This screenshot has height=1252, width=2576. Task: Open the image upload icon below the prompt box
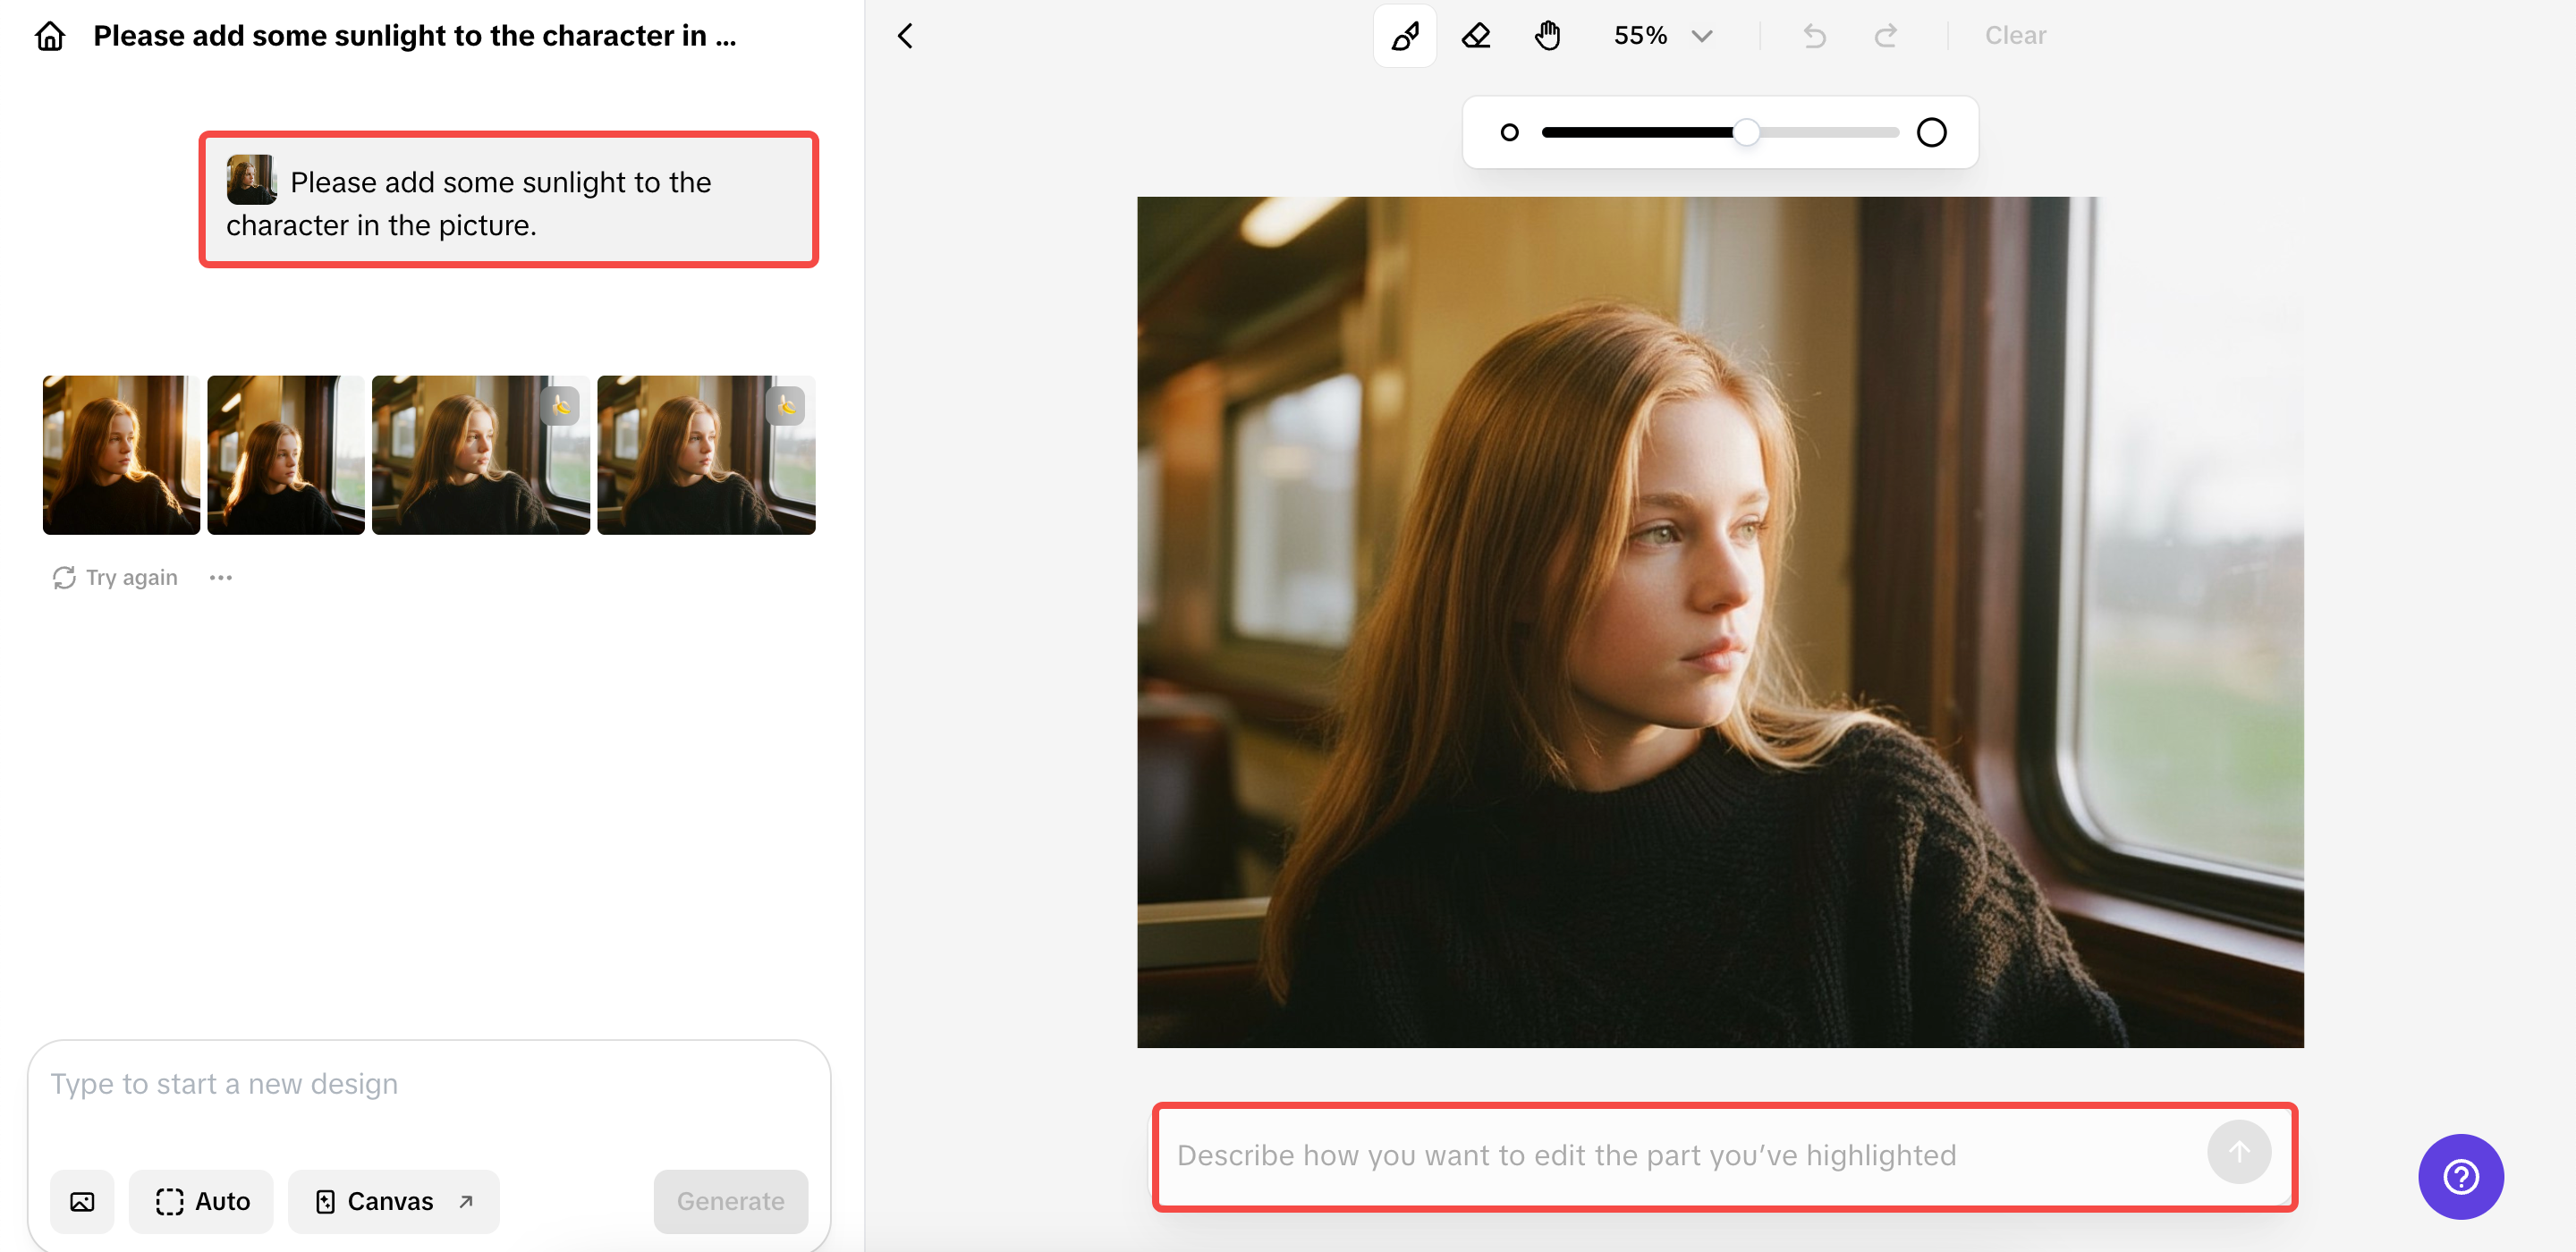pos(82,1201)
